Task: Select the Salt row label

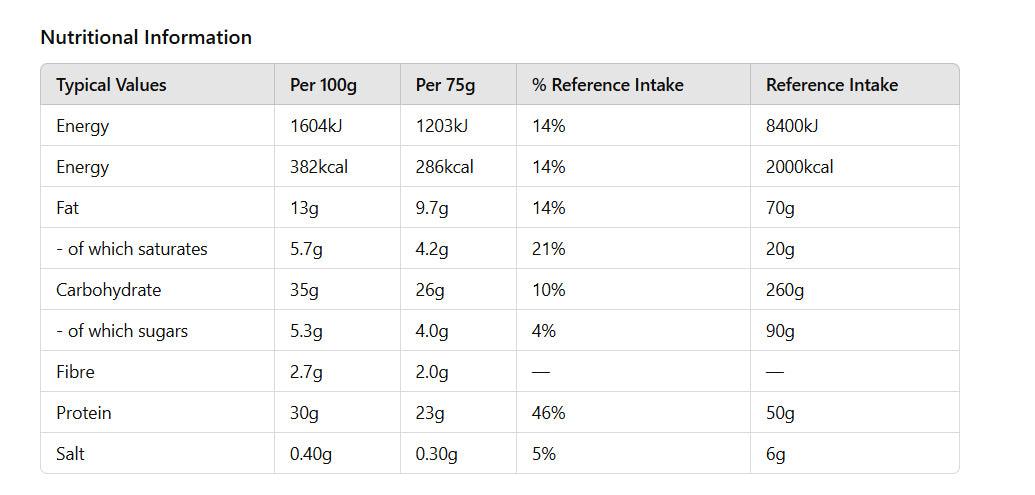Action: 70,454
